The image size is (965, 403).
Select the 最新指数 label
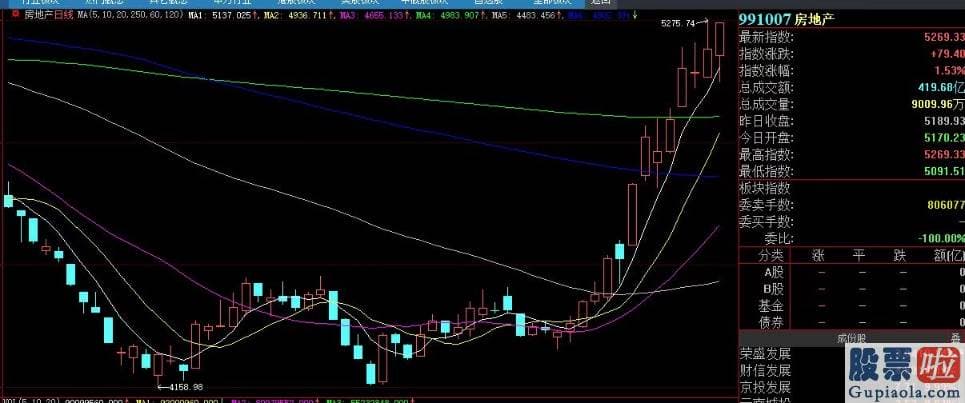(x=766, y=37)
